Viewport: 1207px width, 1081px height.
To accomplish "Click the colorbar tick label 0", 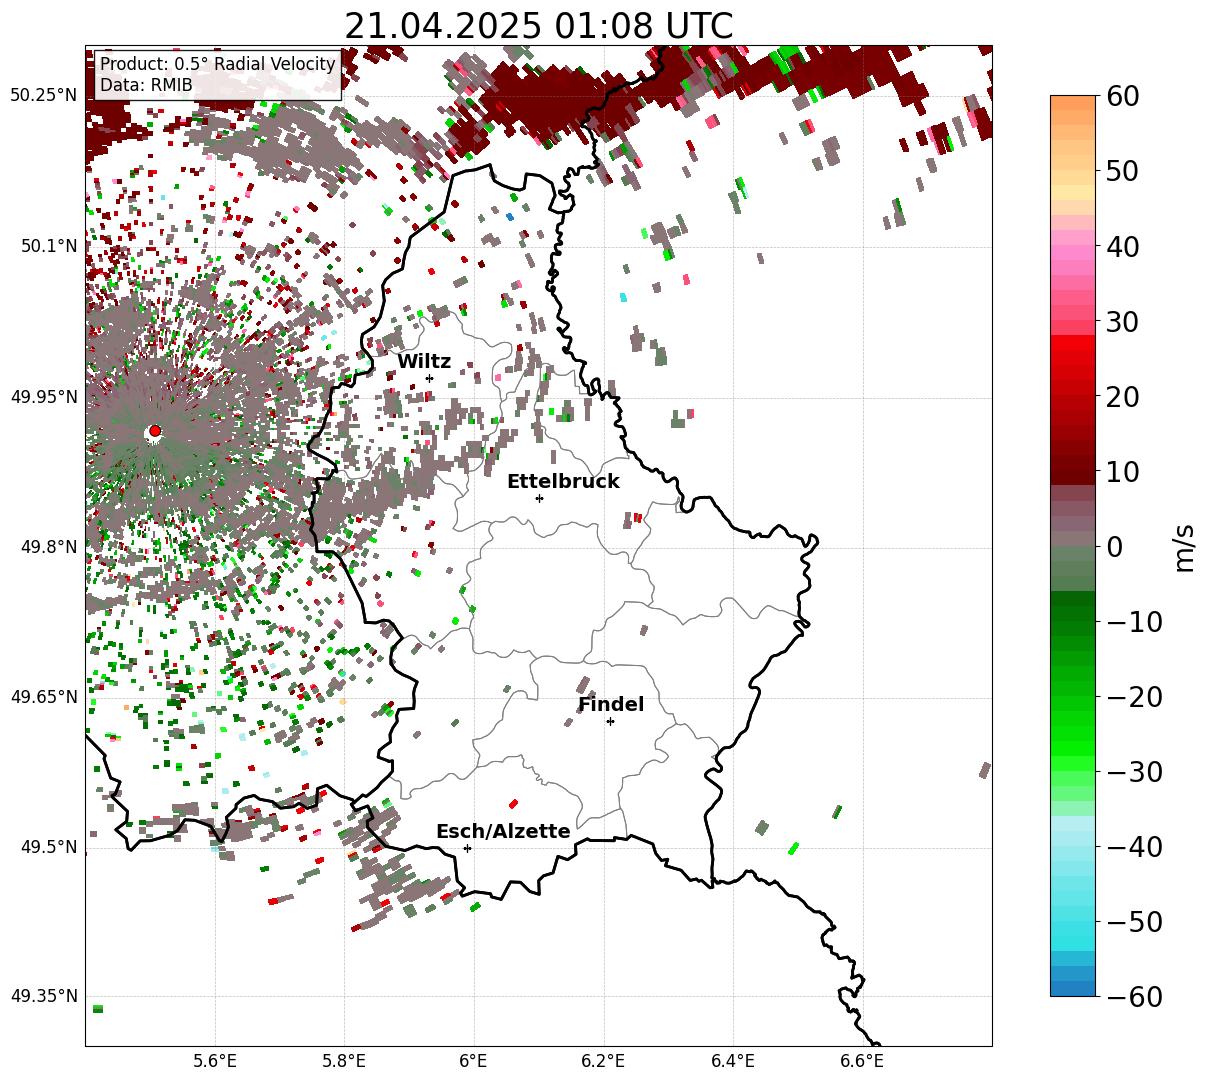I will click(x=1114, y=547).
